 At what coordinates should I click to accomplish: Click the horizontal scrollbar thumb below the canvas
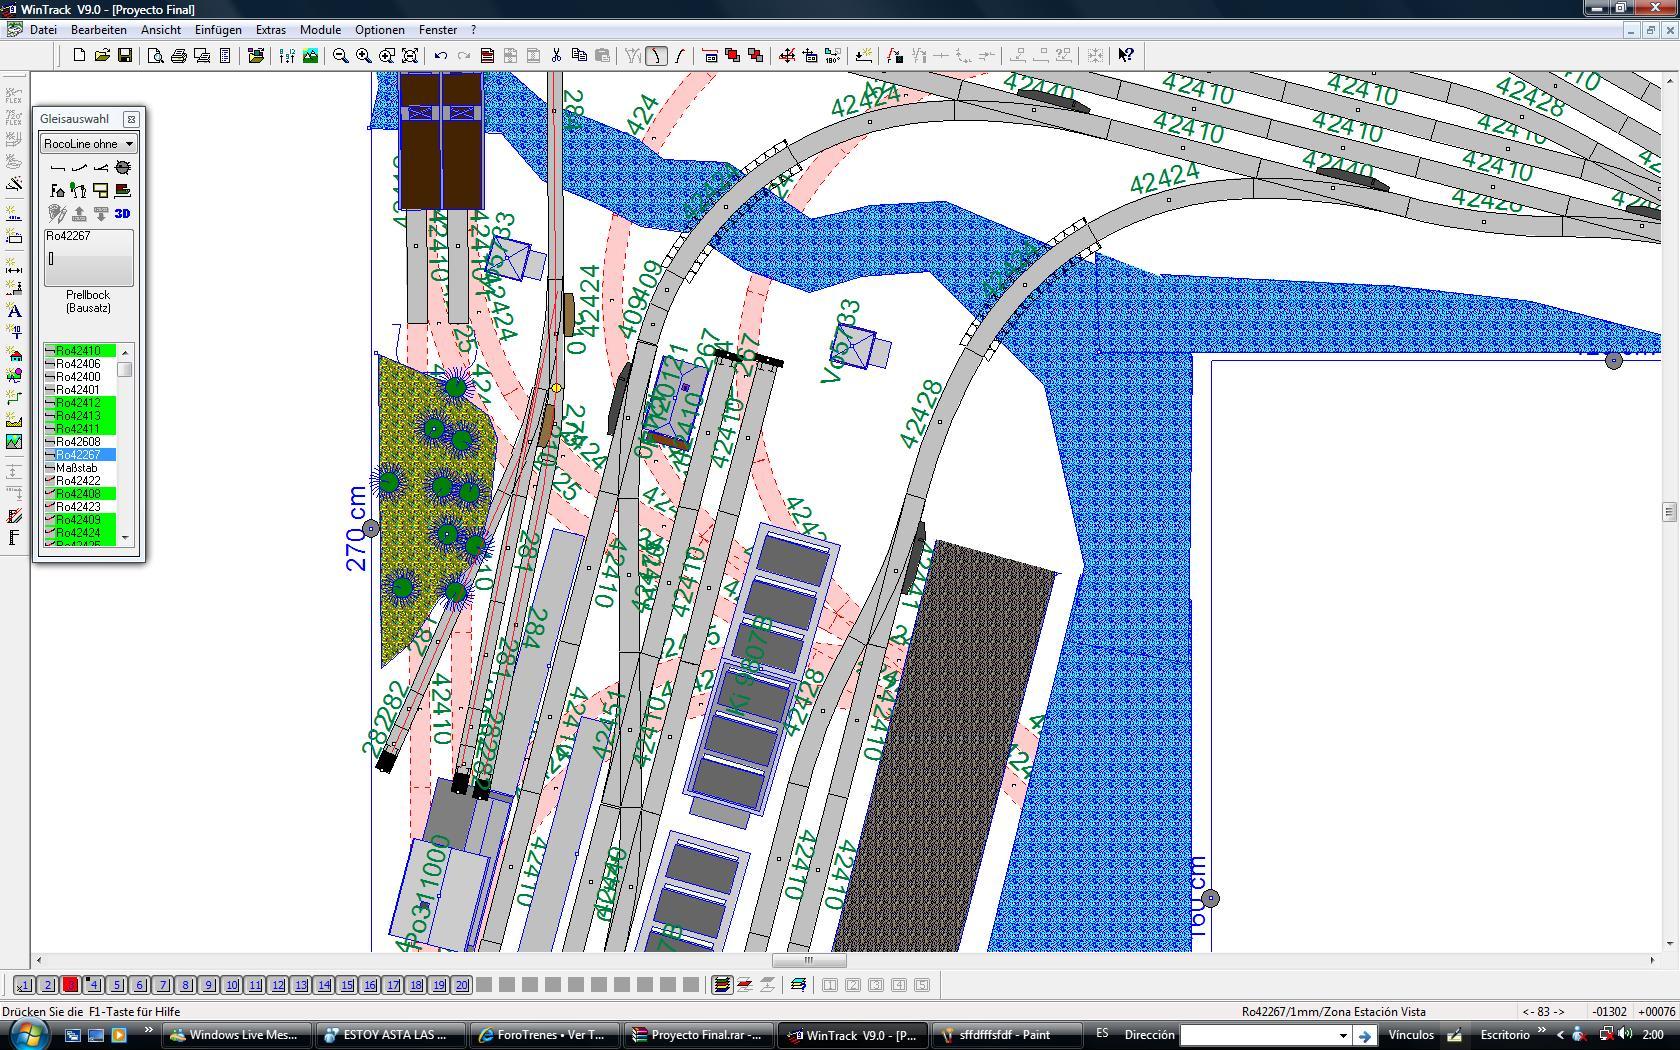809,960
